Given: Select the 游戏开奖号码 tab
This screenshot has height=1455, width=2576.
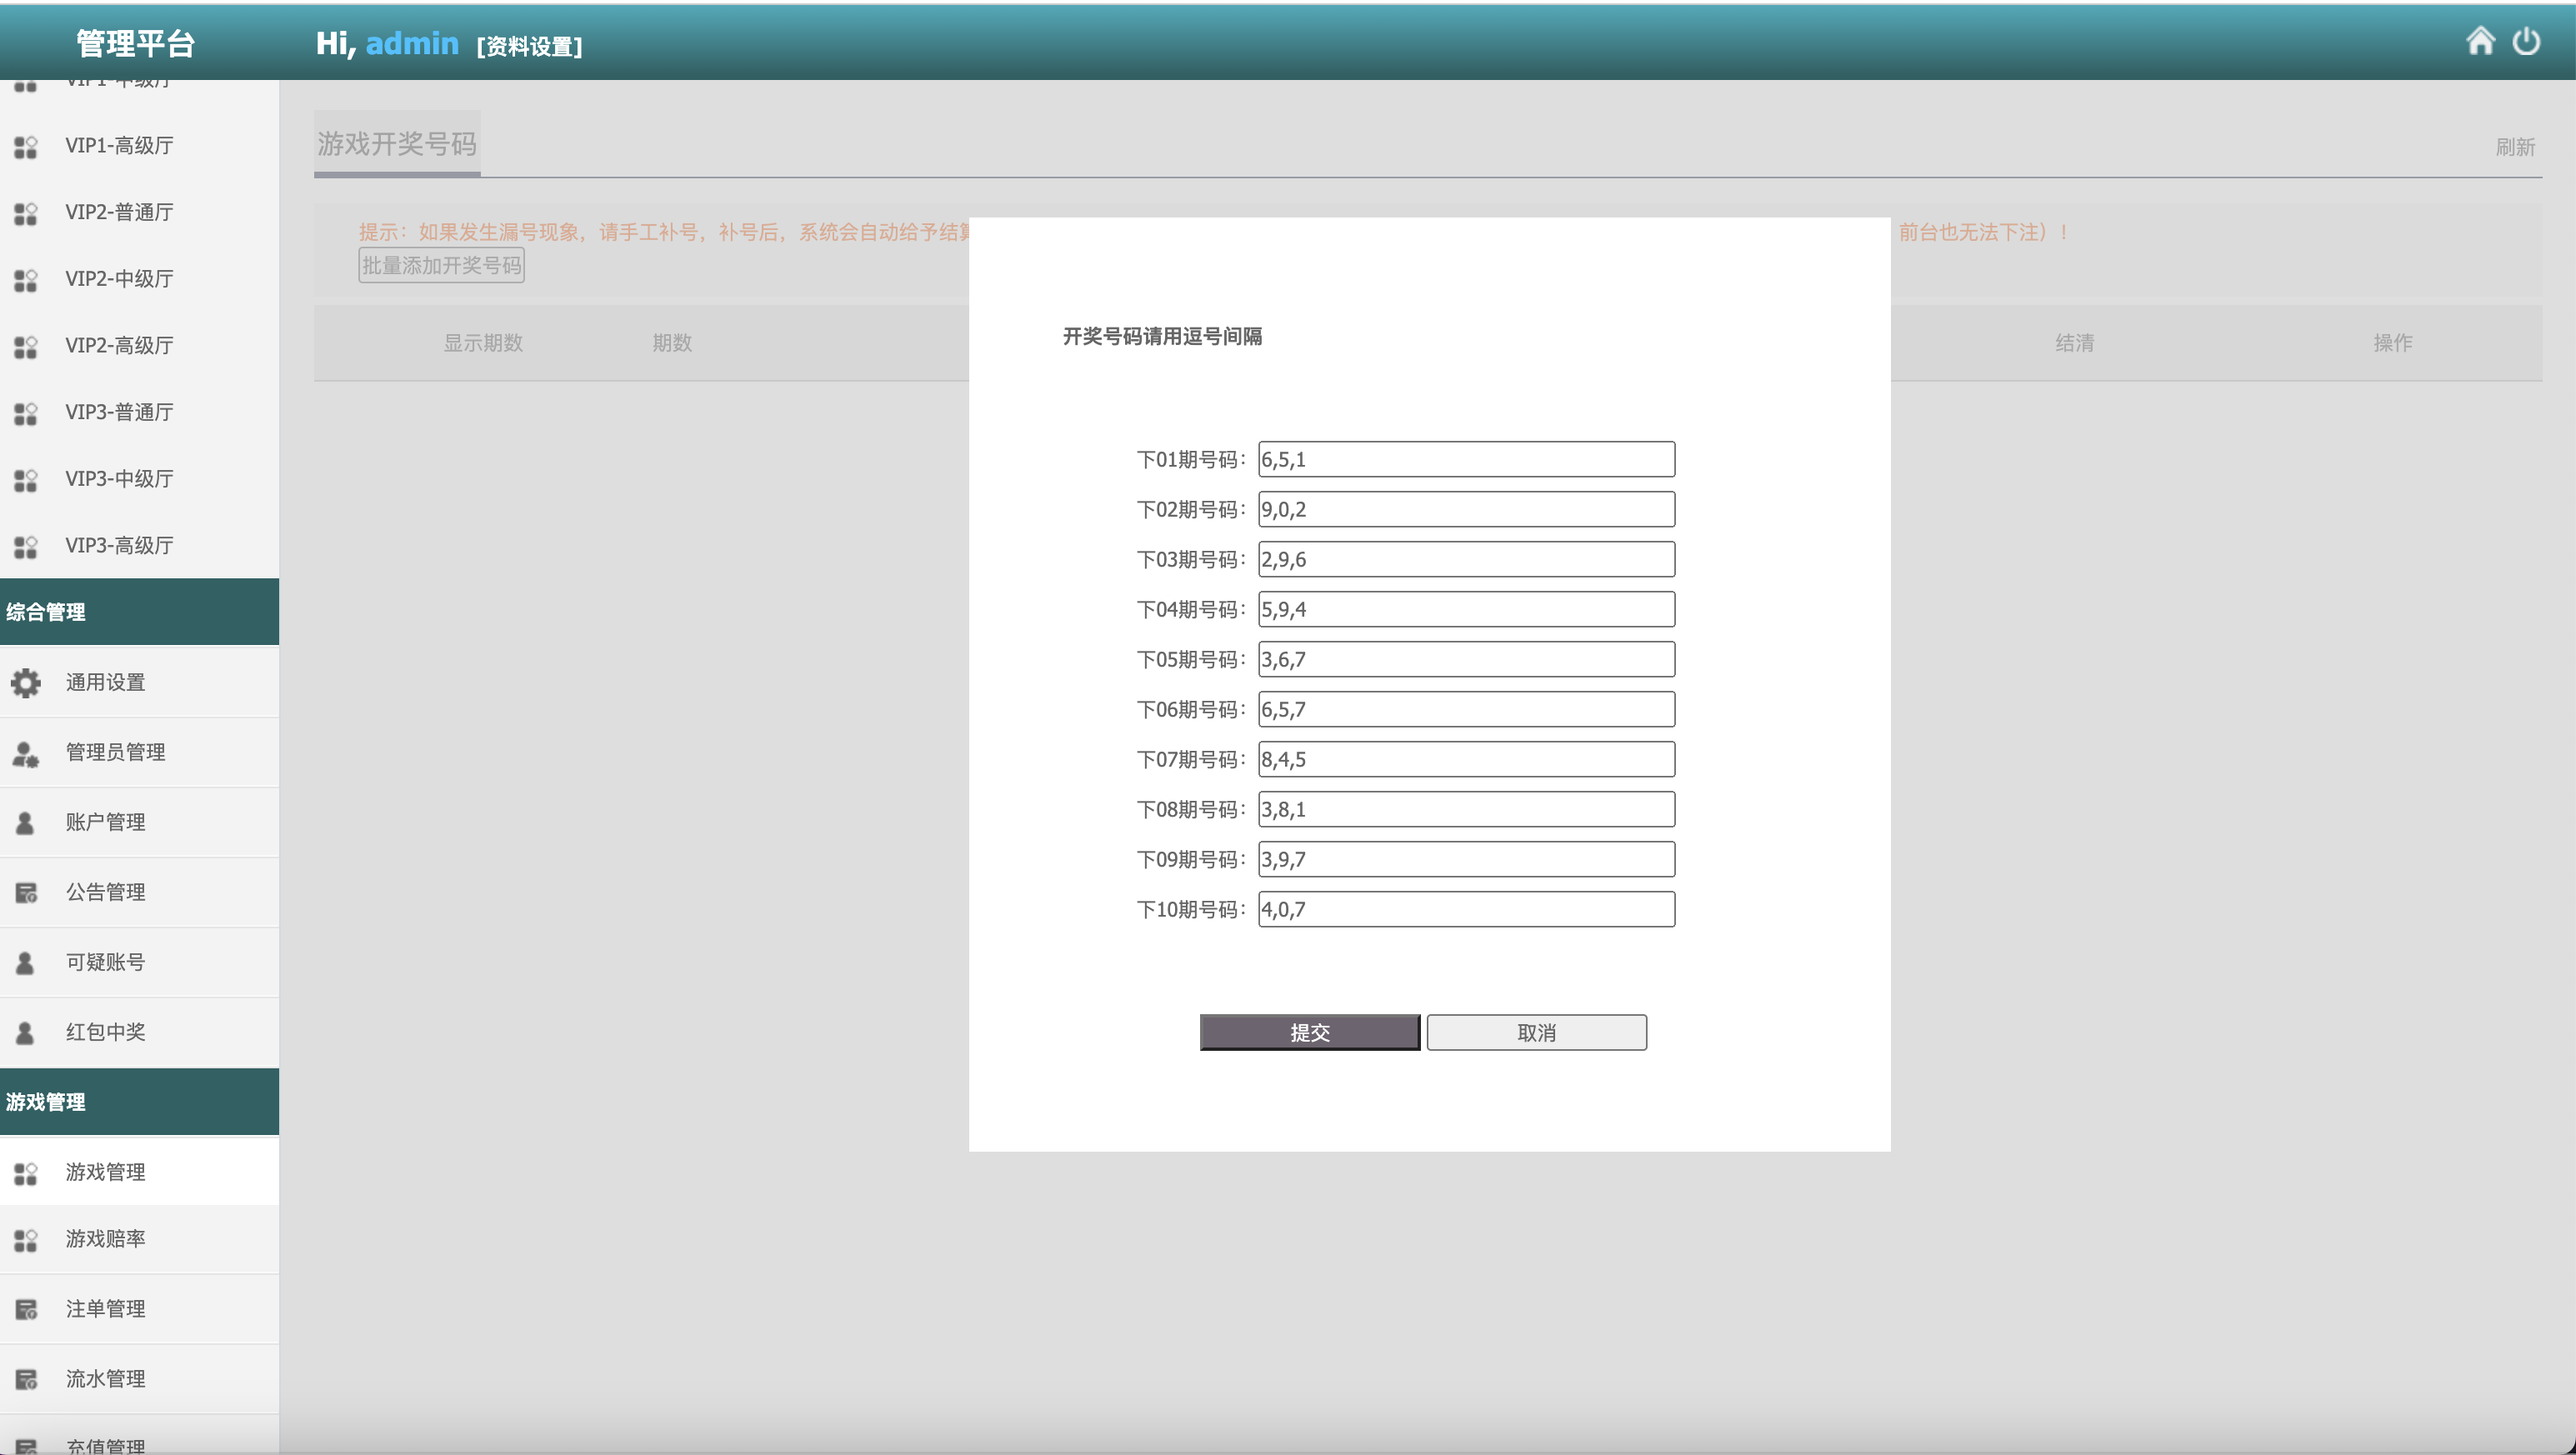Looking at the screenshot, I should (397, 144).
